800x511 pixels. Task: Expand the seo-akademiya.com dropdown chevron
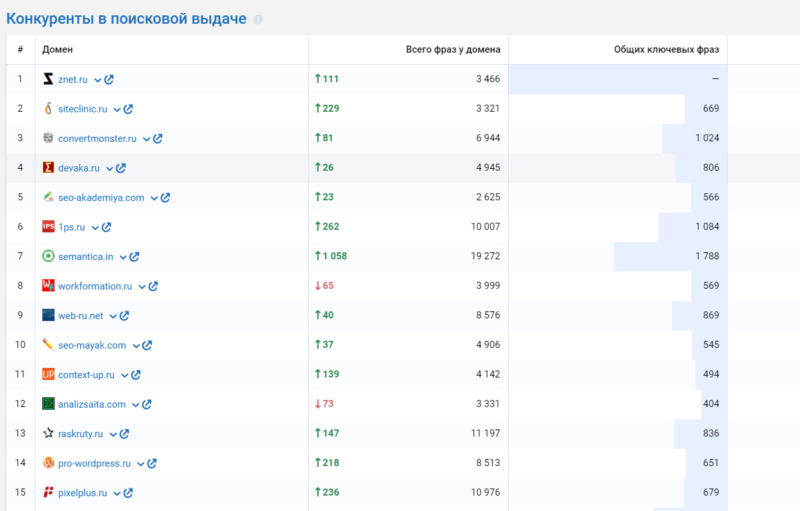pyautogui.click(x=154, y=199)
